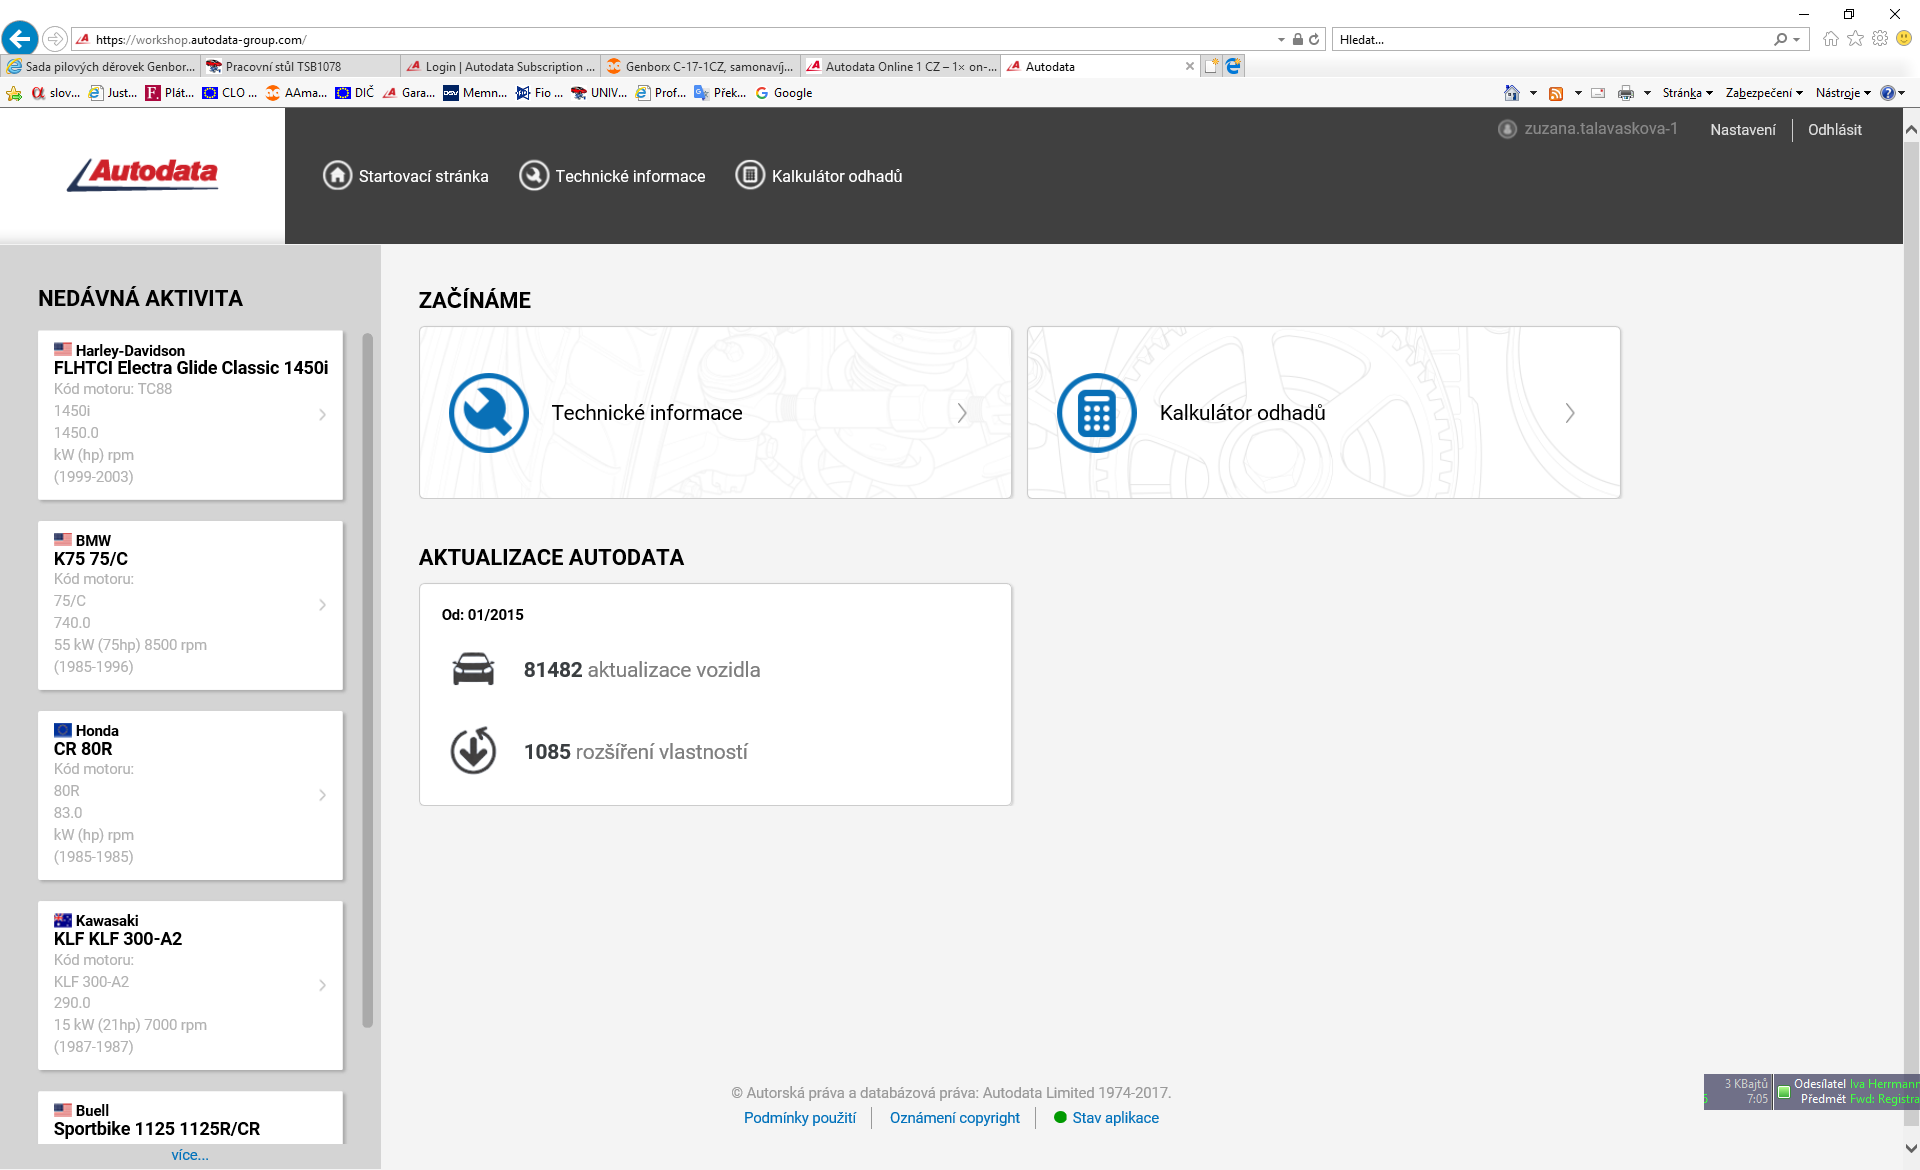
Task: Click the Technické informace wrench icon in header
Action: [534, 176]
